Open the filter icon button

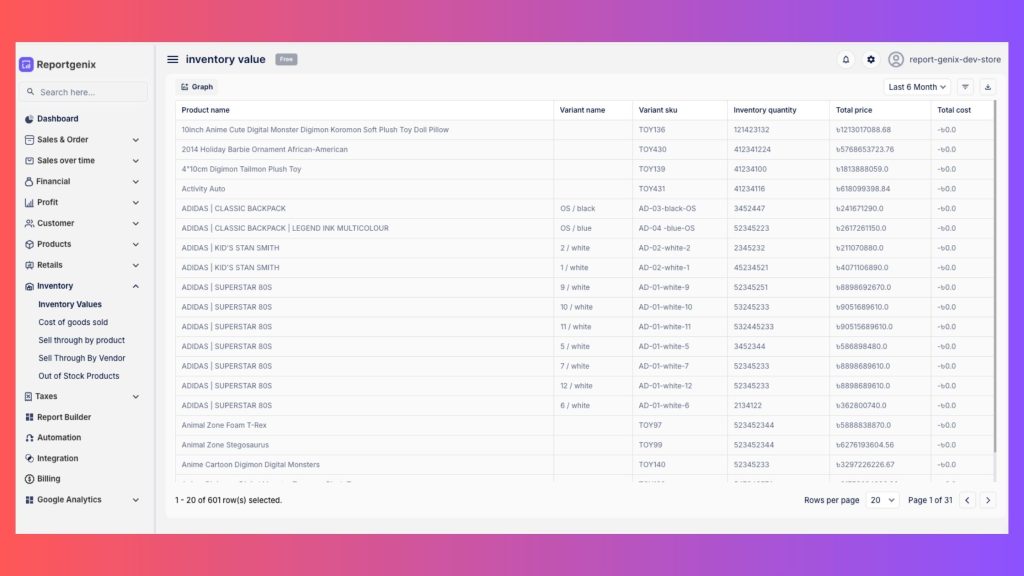965,87
